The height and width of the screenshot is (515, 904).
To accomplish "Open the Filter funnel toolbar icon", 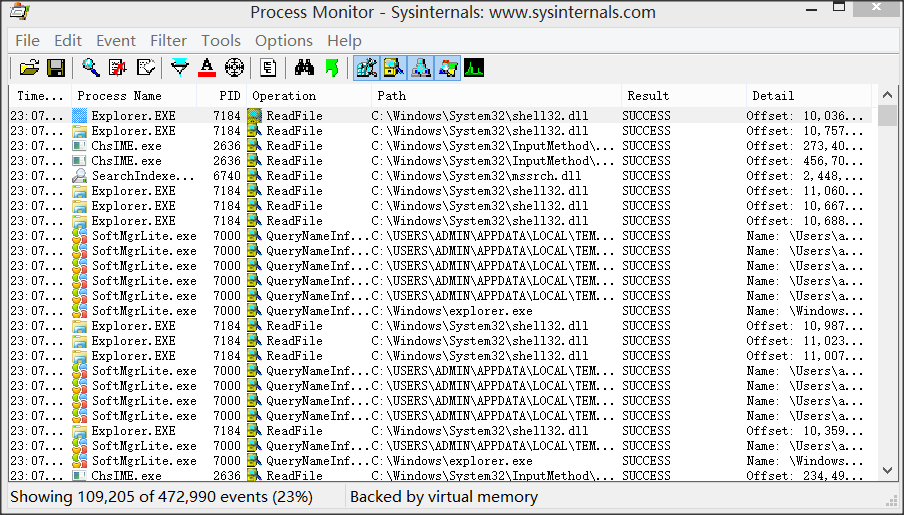I will [x=180, y=68].
